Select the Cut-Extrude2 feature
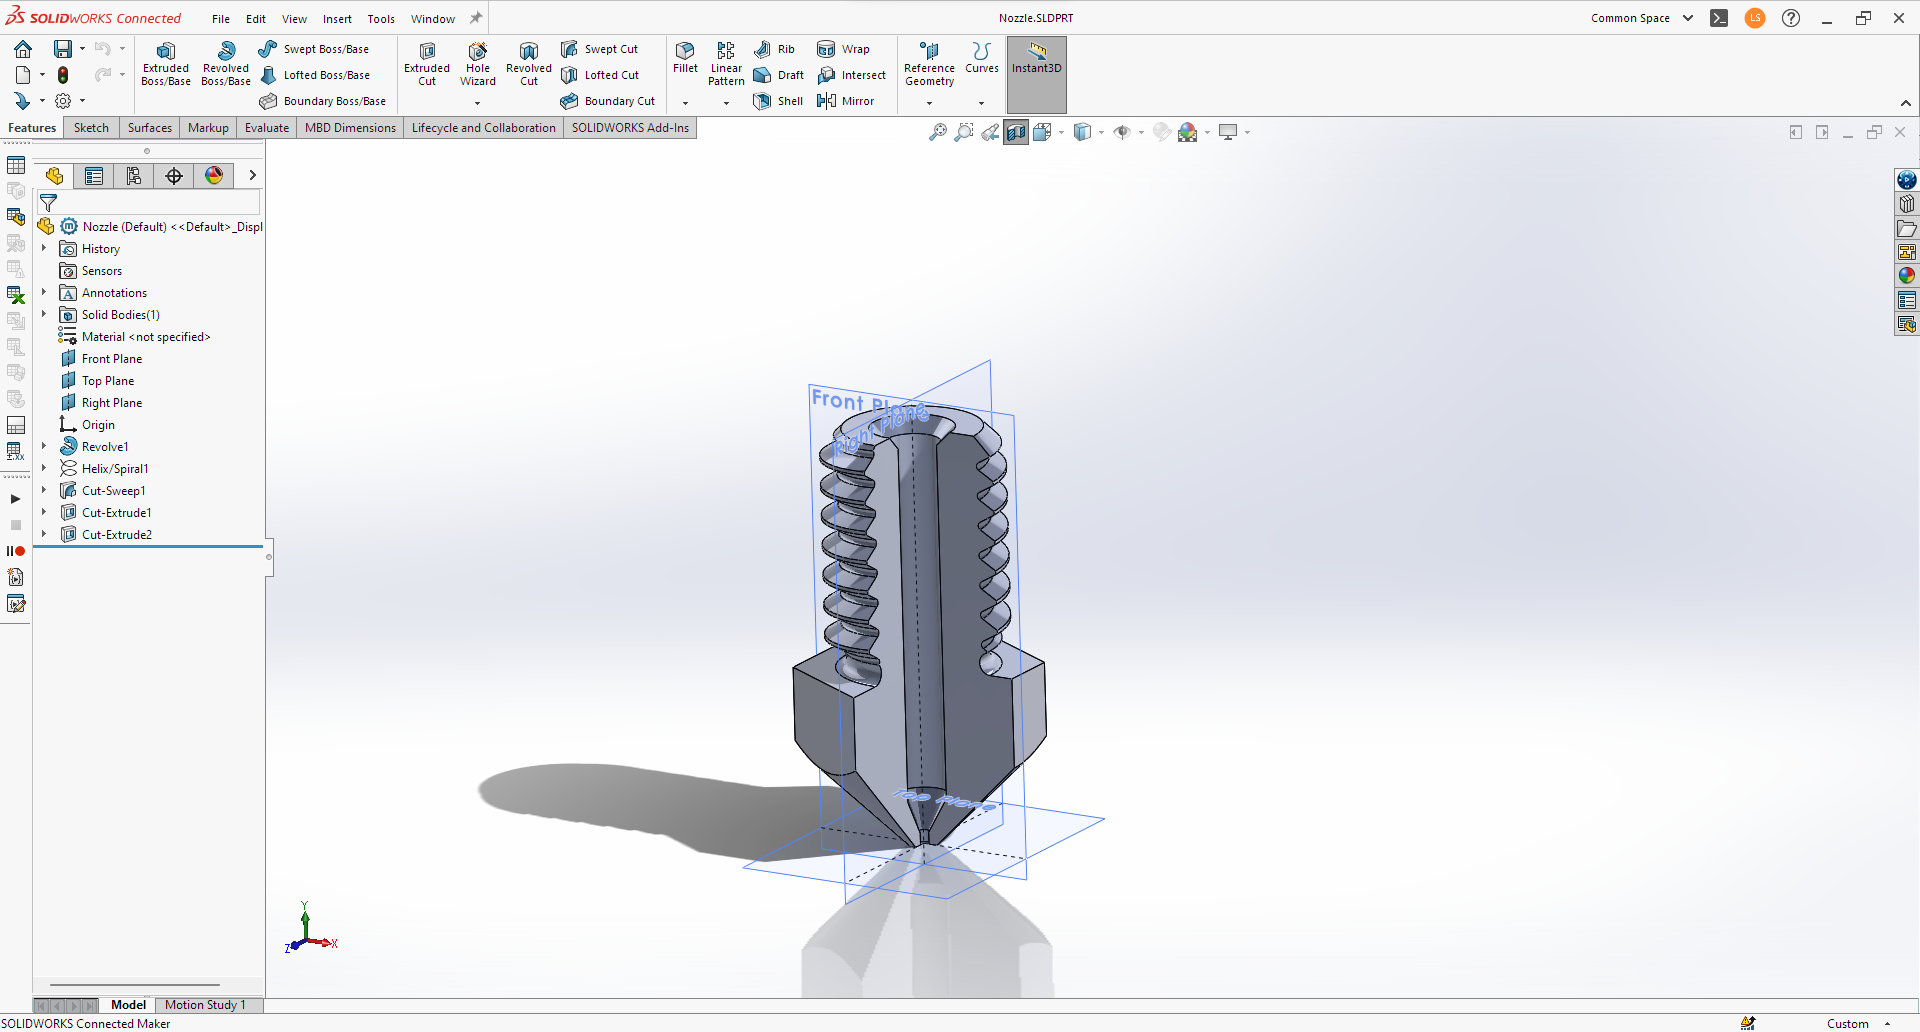The width and height of the screenshot is (1920, 1032). [x=118, y=534]
